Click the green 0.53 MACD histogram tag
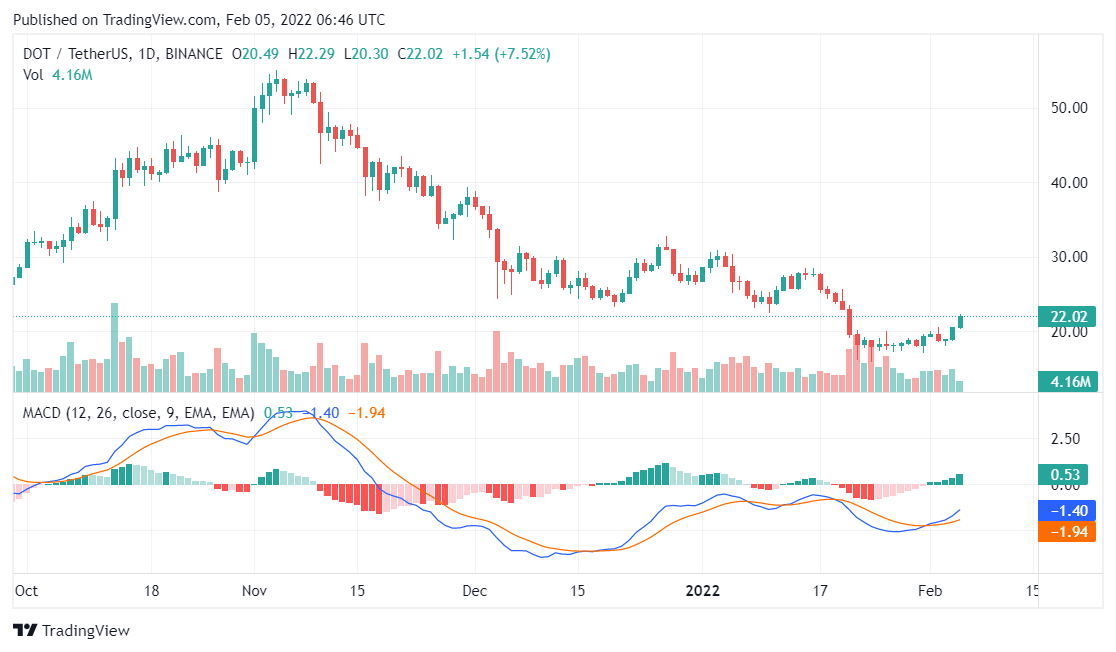 coord(1069,474)
